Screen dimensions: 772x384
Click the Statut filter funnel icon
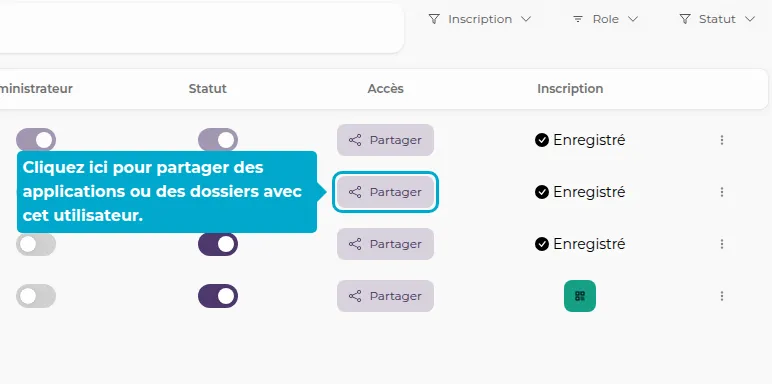point(685,19)
